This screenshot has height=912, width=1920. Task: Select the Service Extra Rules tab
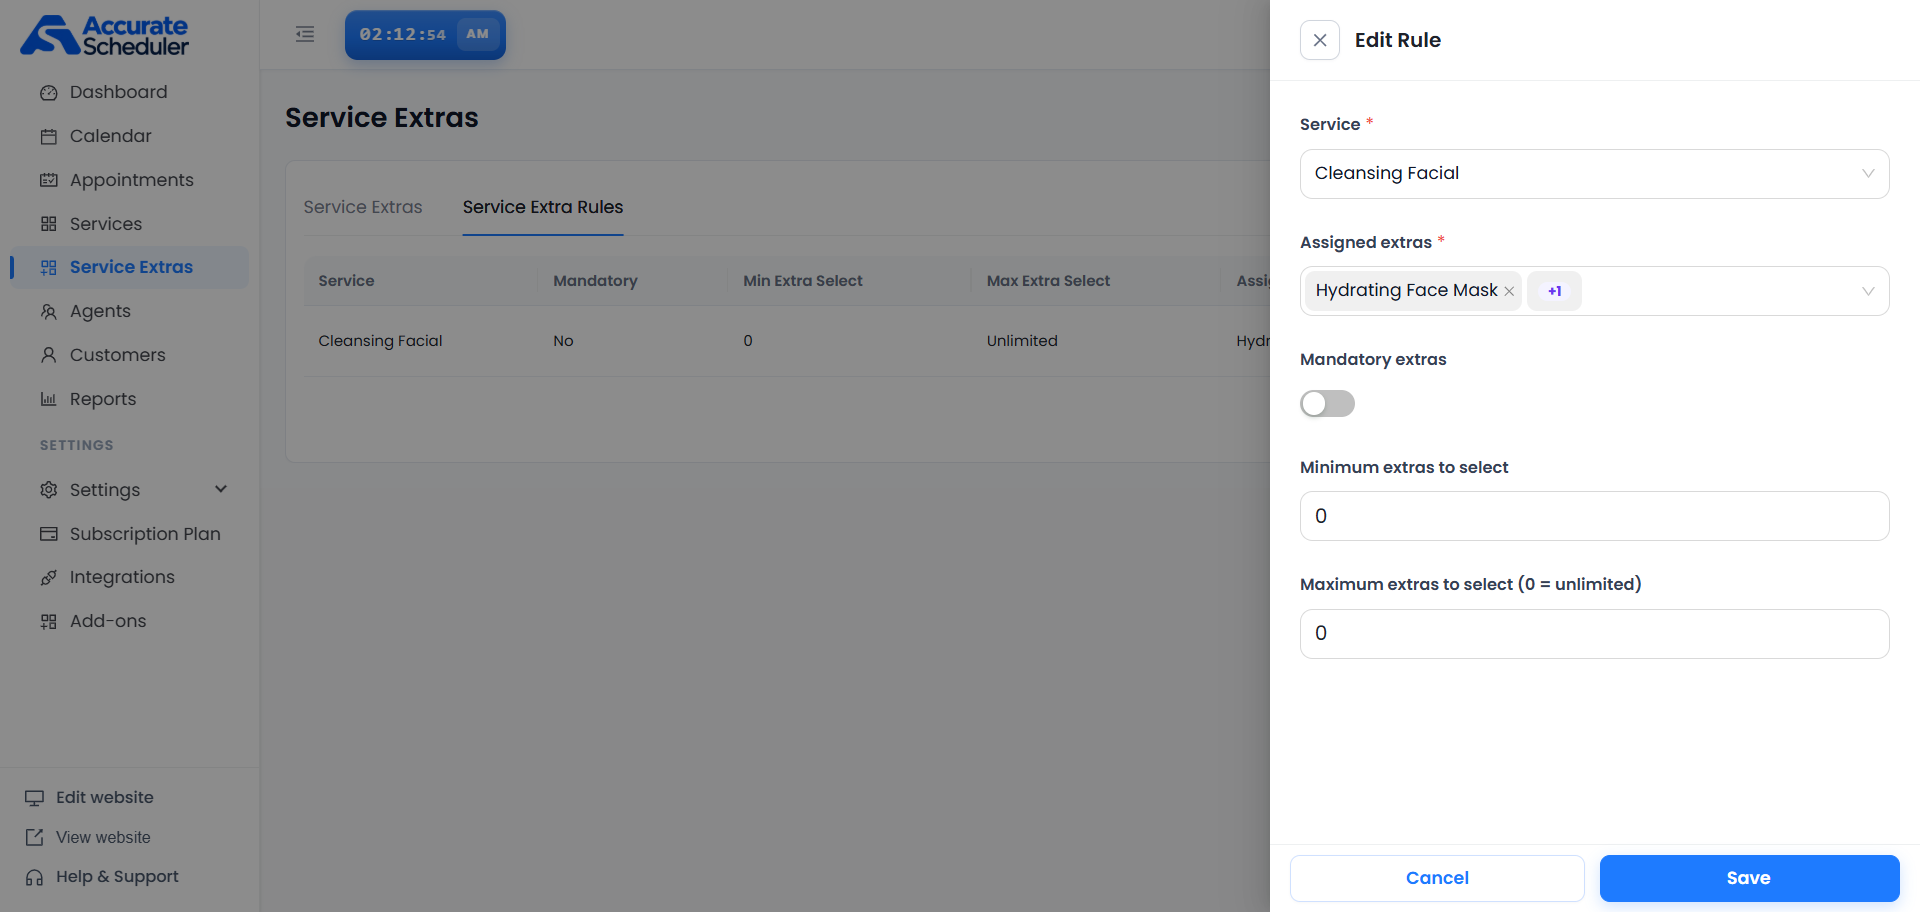click(x=542, y=207)
